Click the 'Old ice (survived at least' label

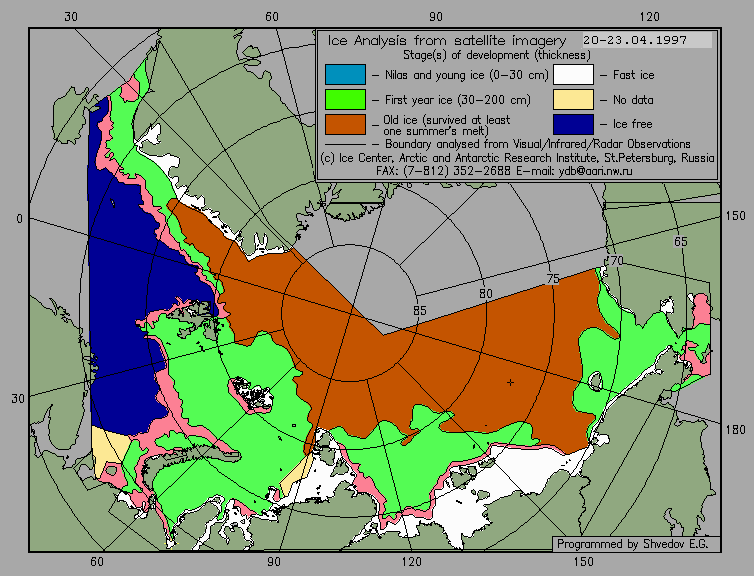click(447, 120)
